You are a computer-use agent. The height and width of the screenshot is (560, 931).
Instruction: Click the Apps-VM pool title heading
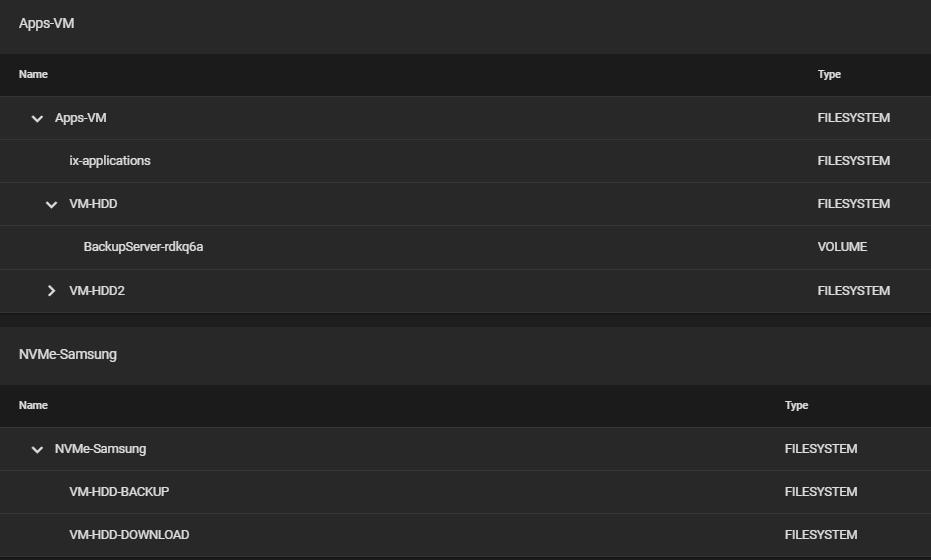tap(46, 23)
